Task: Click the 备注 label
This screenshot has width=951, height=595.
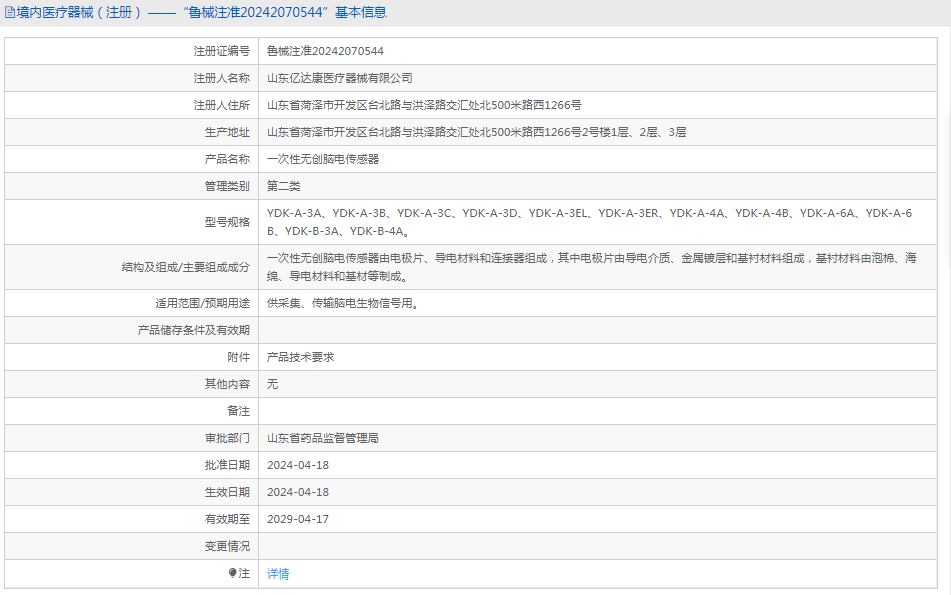Action: tap(238, 411)
